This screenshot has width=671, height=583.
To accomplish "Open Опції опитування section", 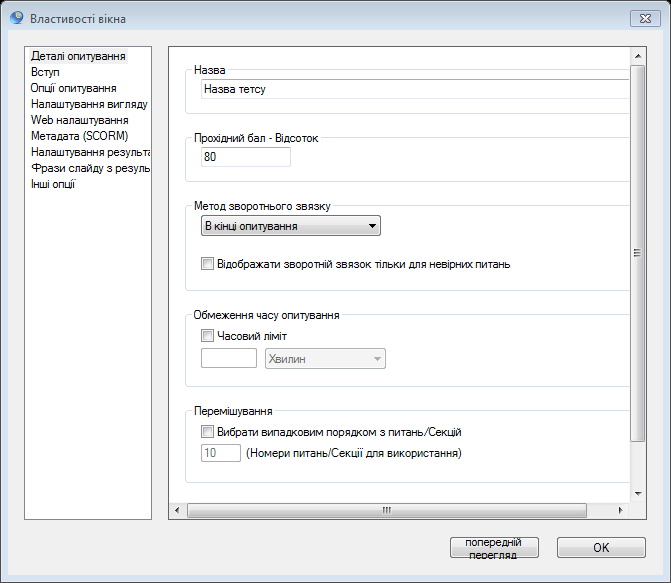I will point(73,88).
